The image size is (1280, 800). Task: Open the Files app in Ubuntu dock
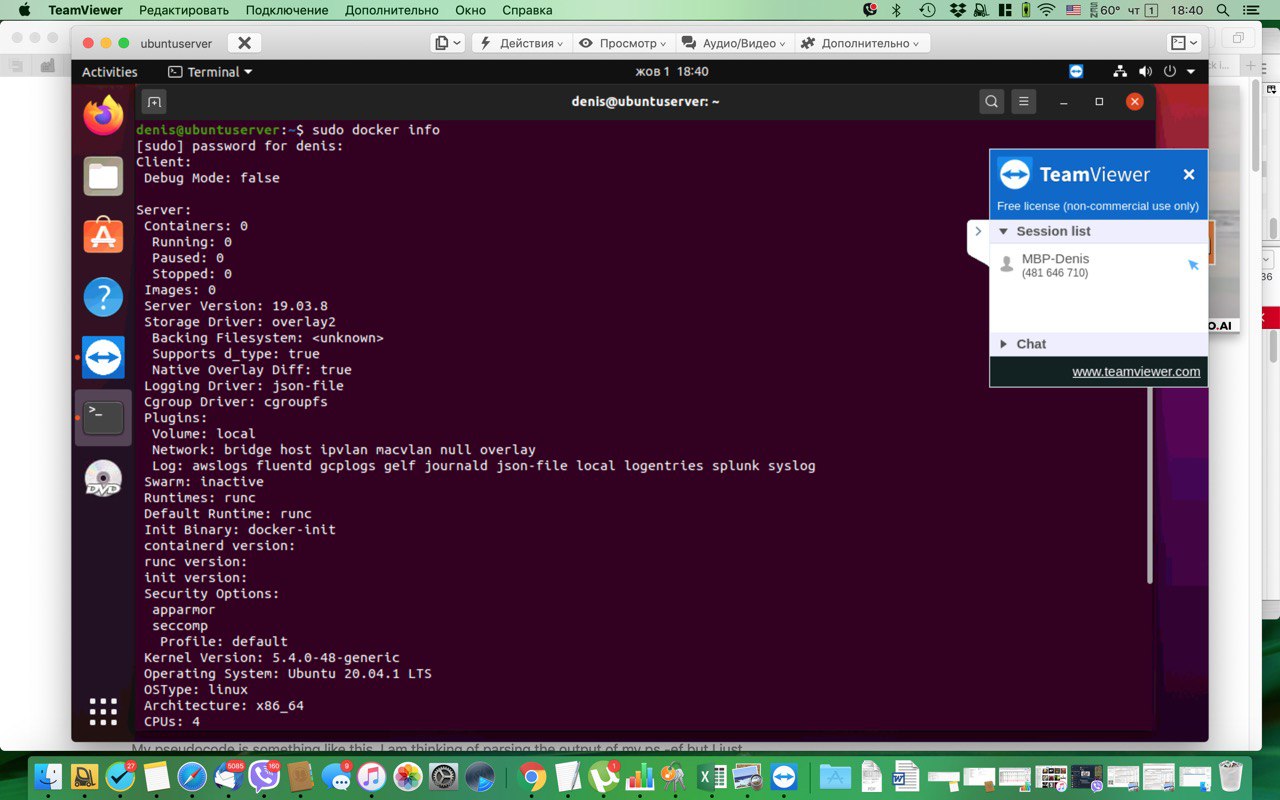tap(103, 176)
